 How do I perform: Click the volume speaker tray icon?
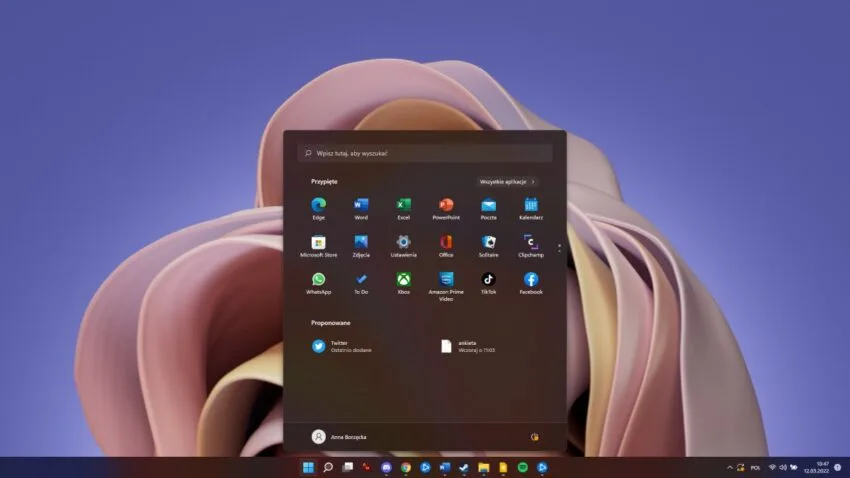(x=783, y=467)
